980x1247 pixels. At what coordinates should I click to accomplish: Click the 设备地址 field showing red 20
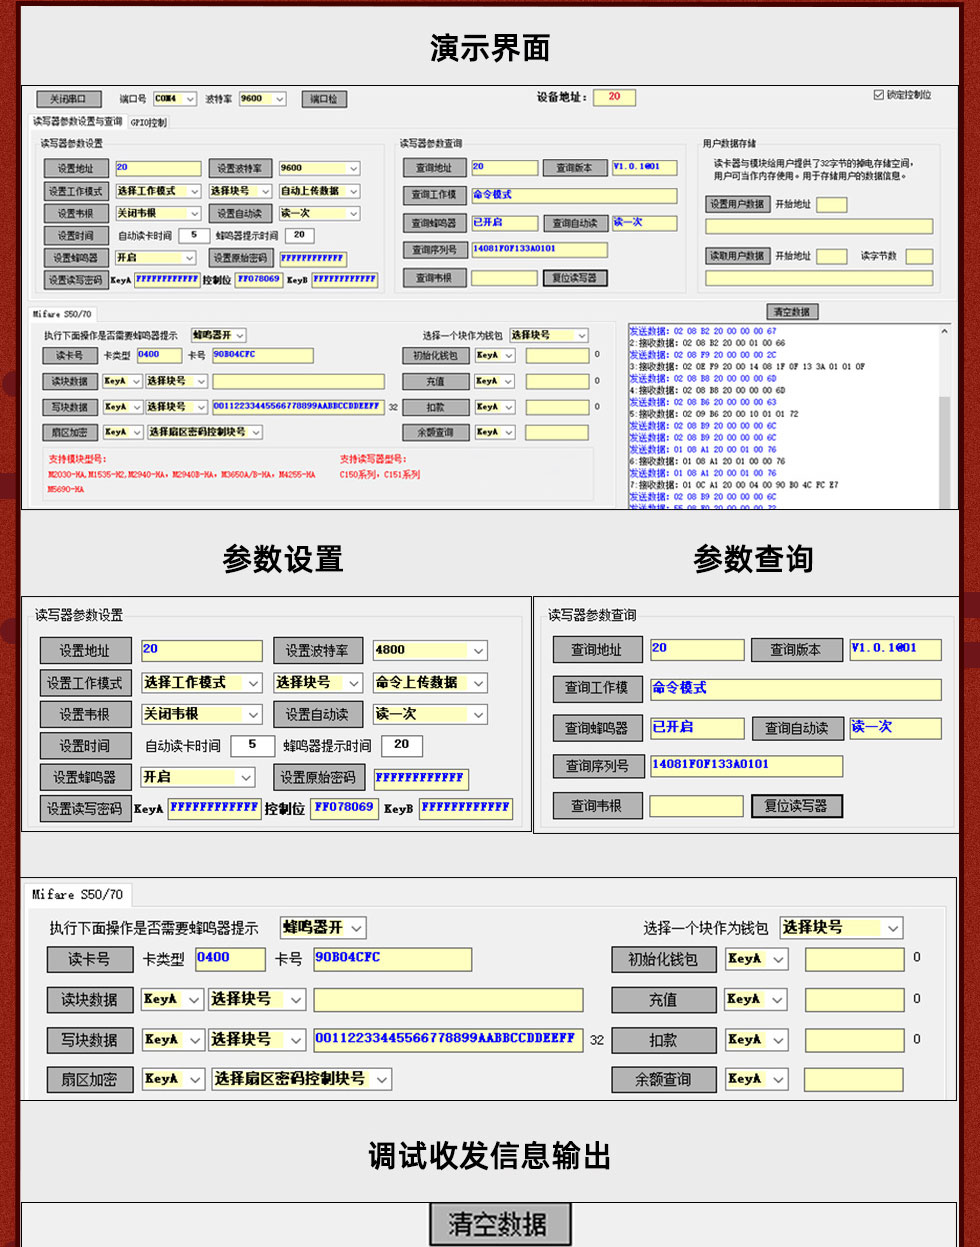tap(614, 97)
